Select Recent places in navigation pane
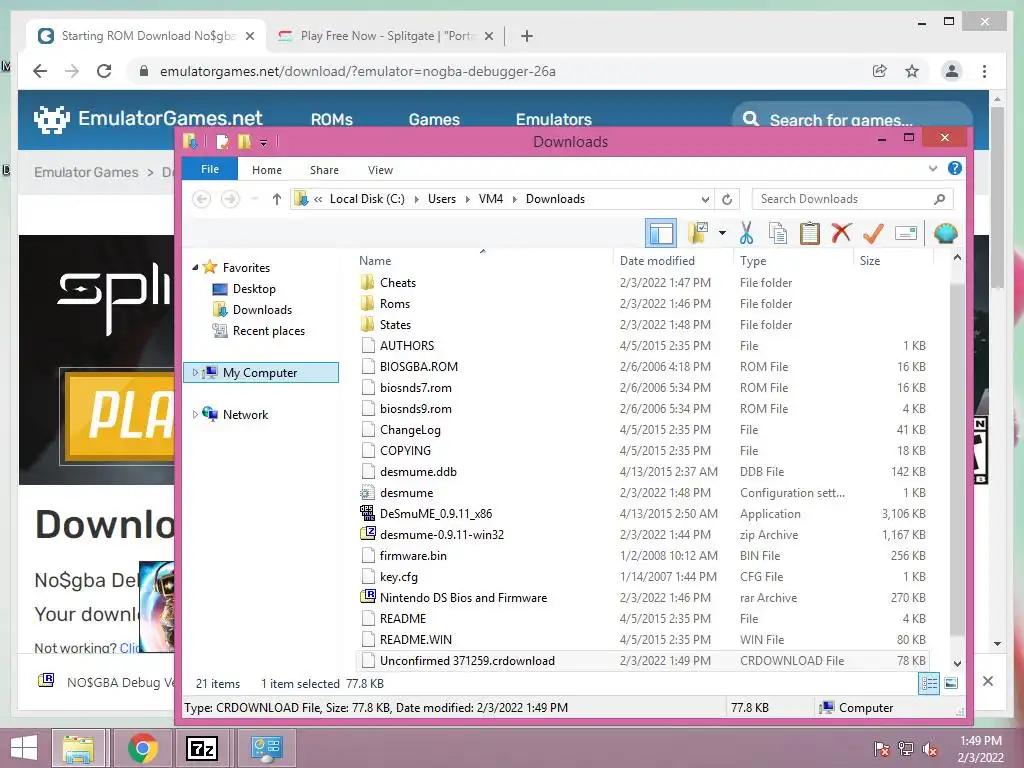The image size is (1024, 768). tap(268, 330)
